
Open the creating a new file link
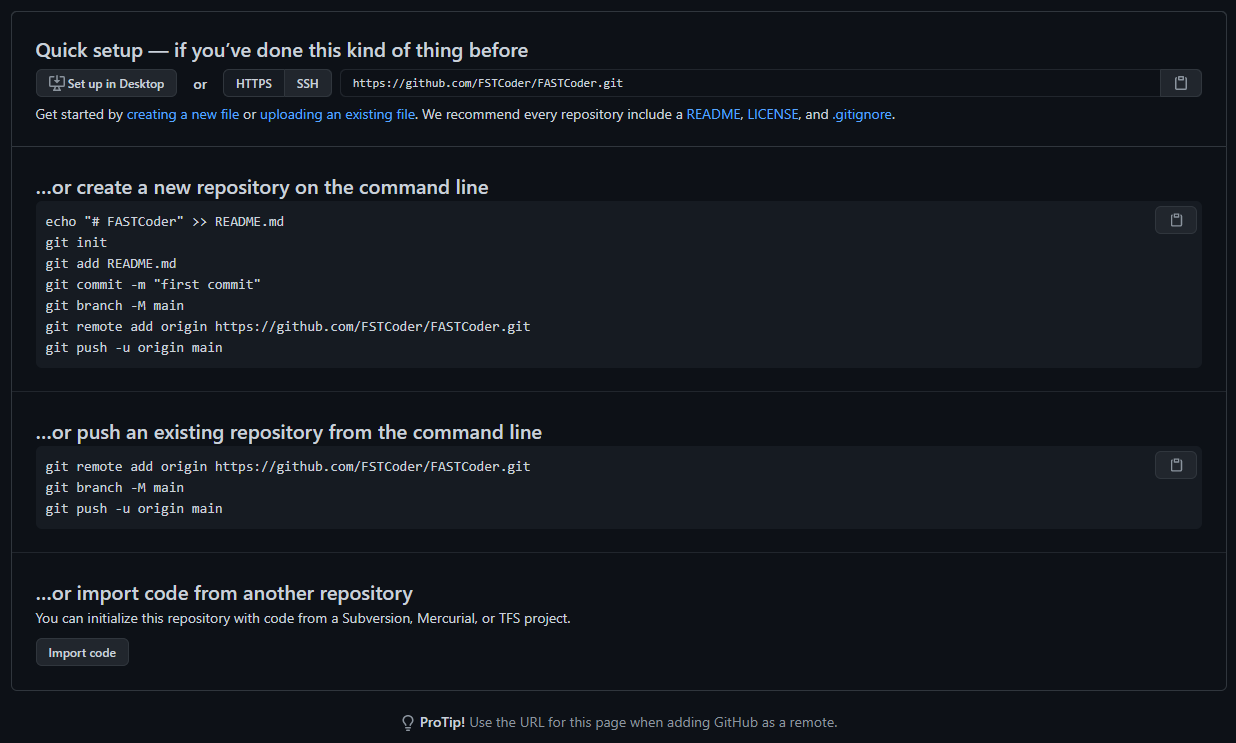point(183,114)
